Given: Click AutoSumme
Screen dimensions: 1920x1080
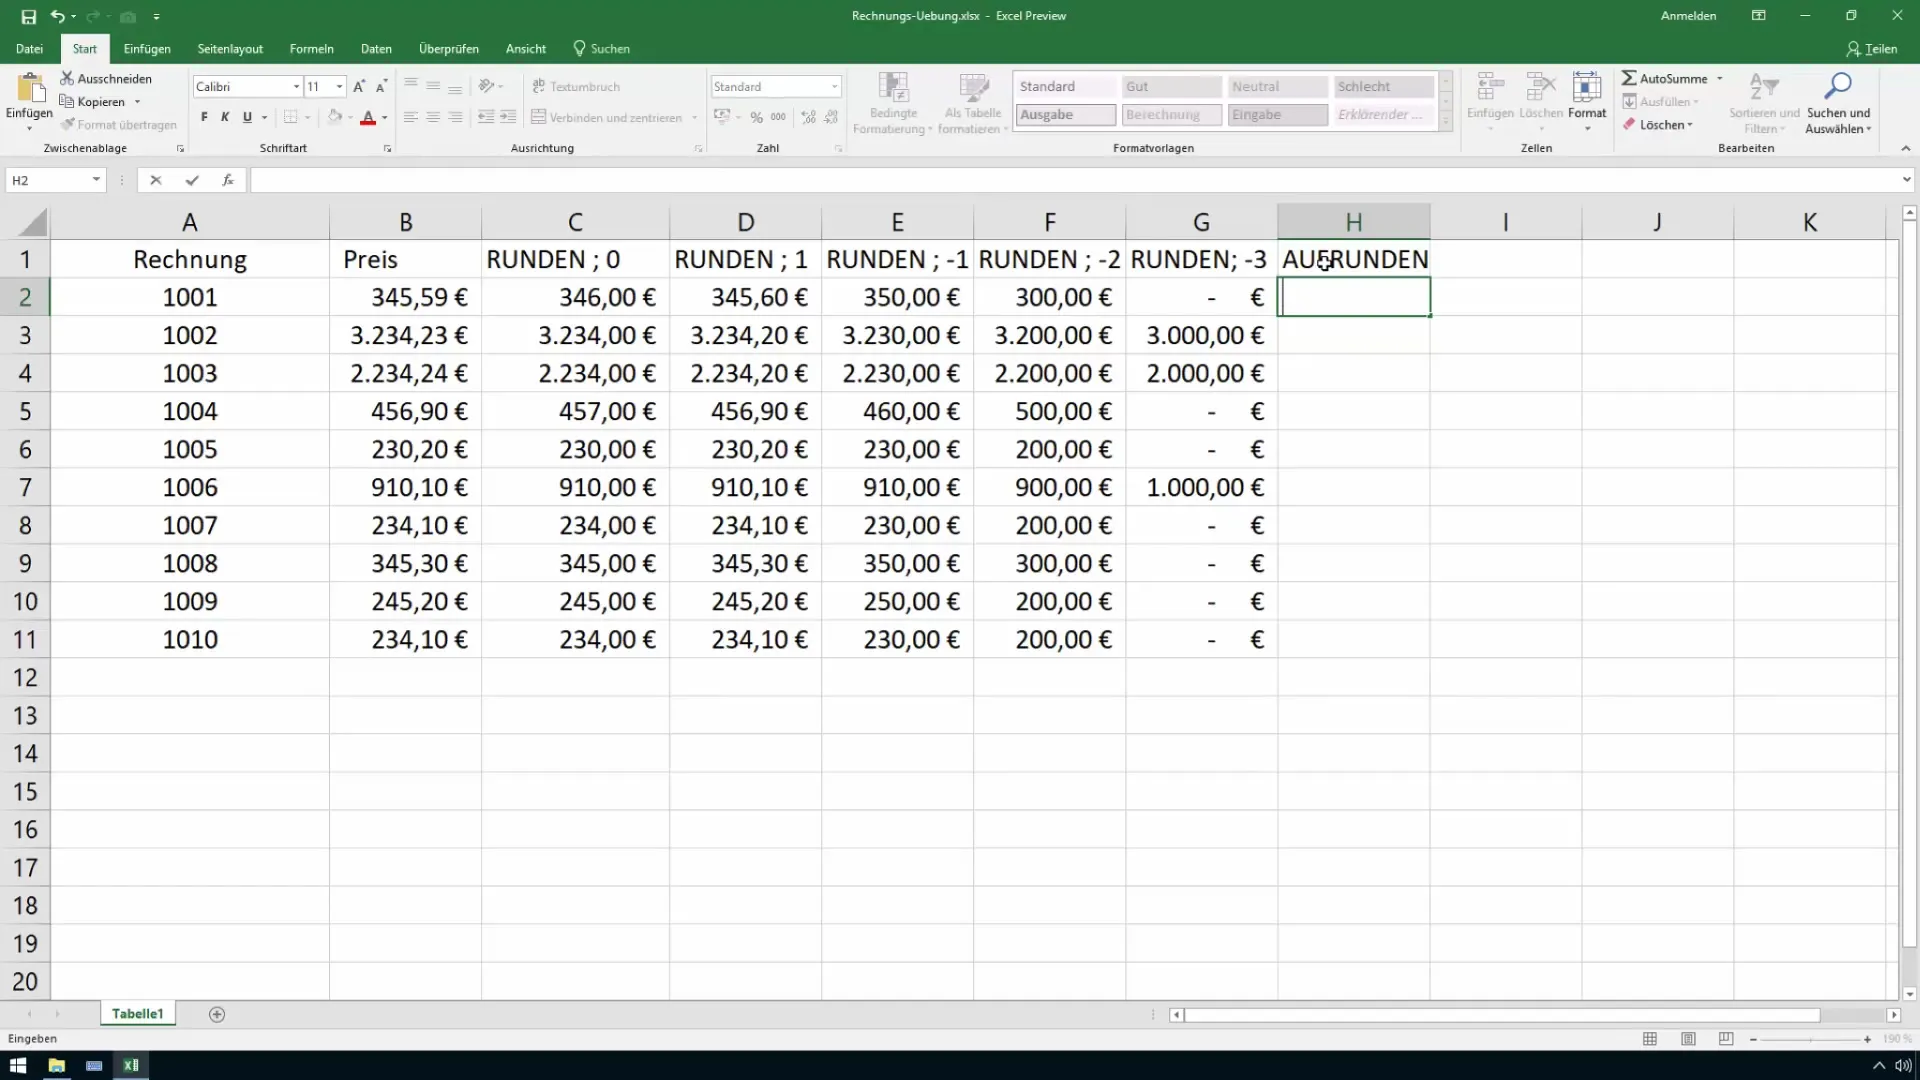Looking at the screenshot, I should 1665,78.
